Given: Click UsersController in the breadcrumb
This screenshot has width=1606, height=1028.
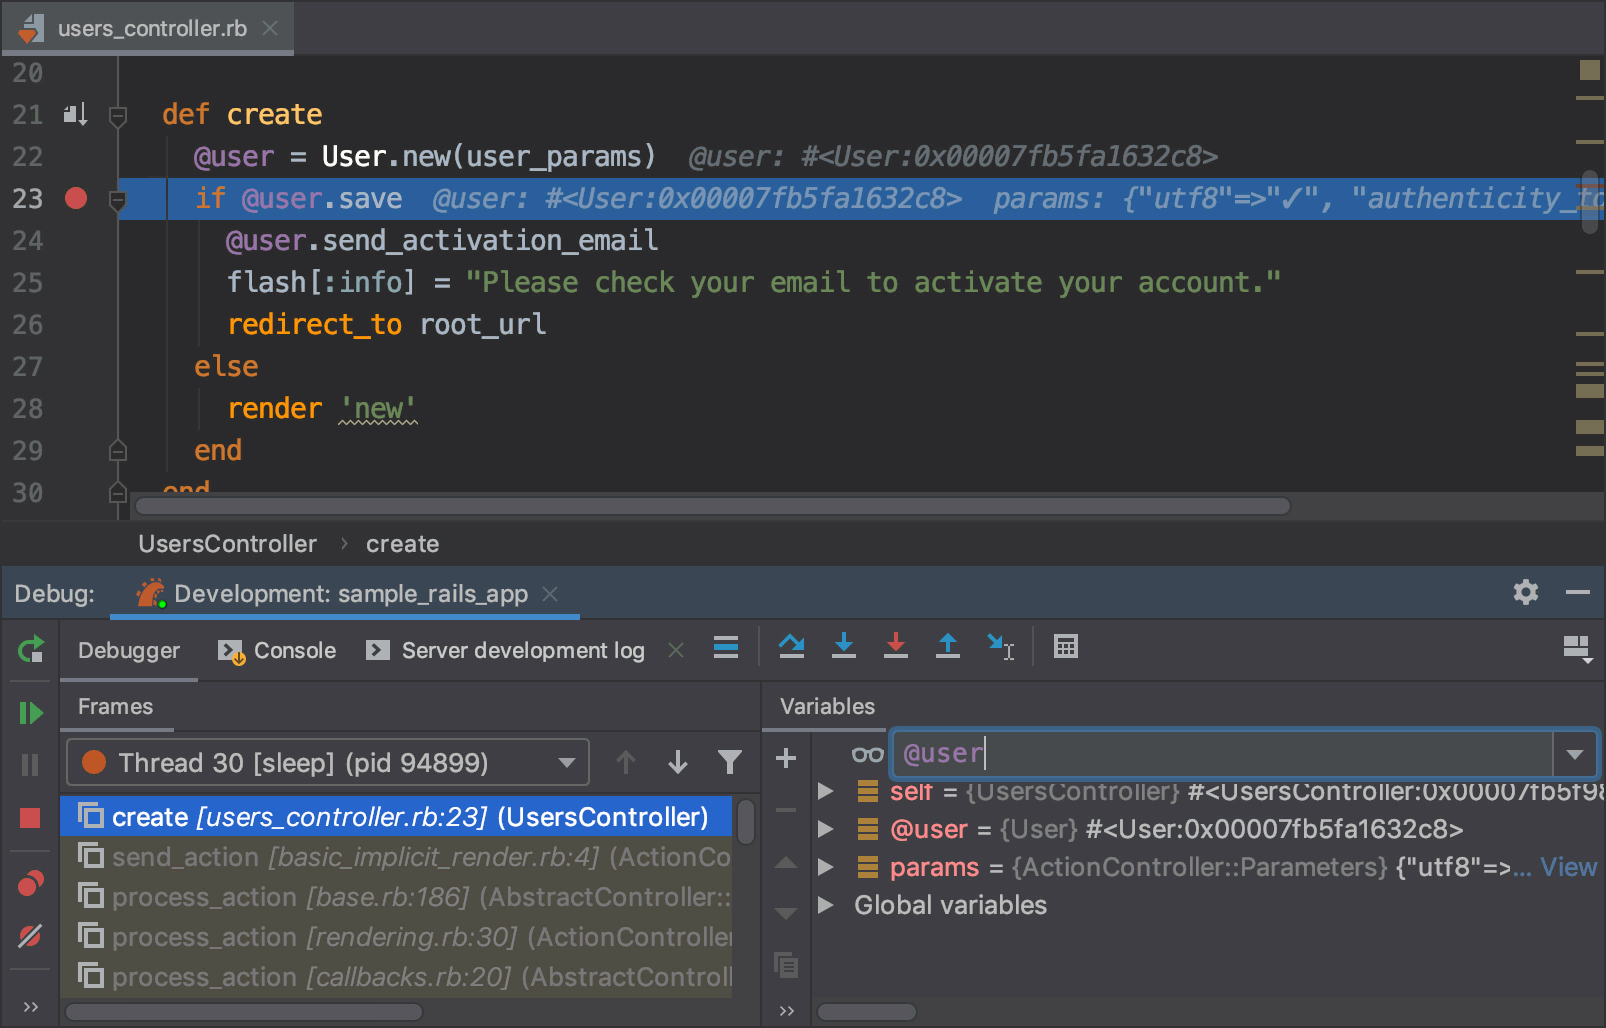Looking at the screenshot, I should coord(227,544).
